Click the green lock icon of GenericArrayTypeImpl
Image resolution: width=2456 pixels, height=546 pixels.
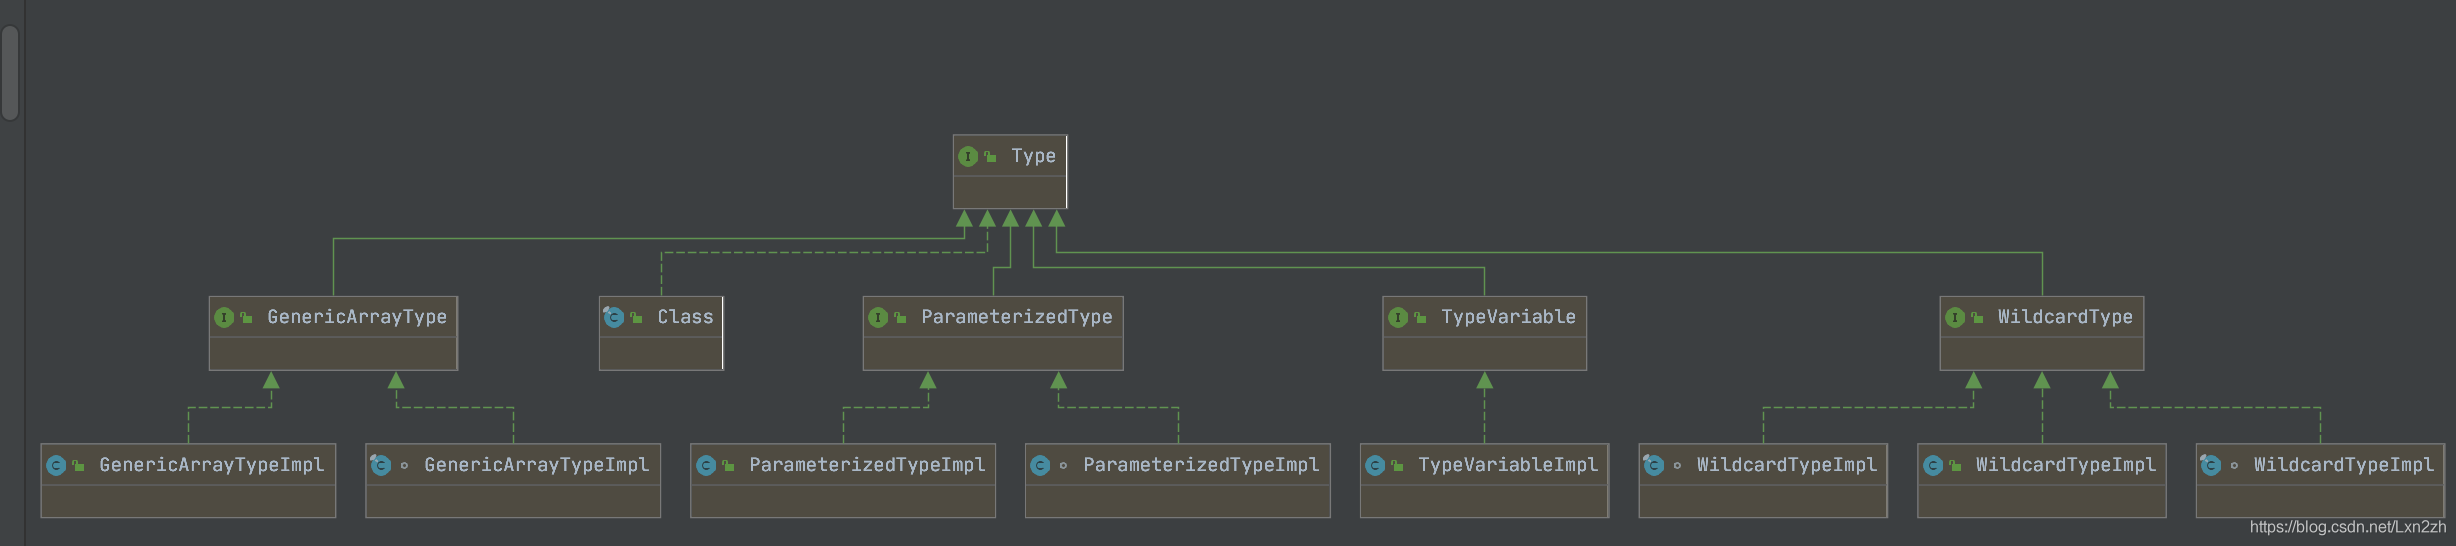78,465
